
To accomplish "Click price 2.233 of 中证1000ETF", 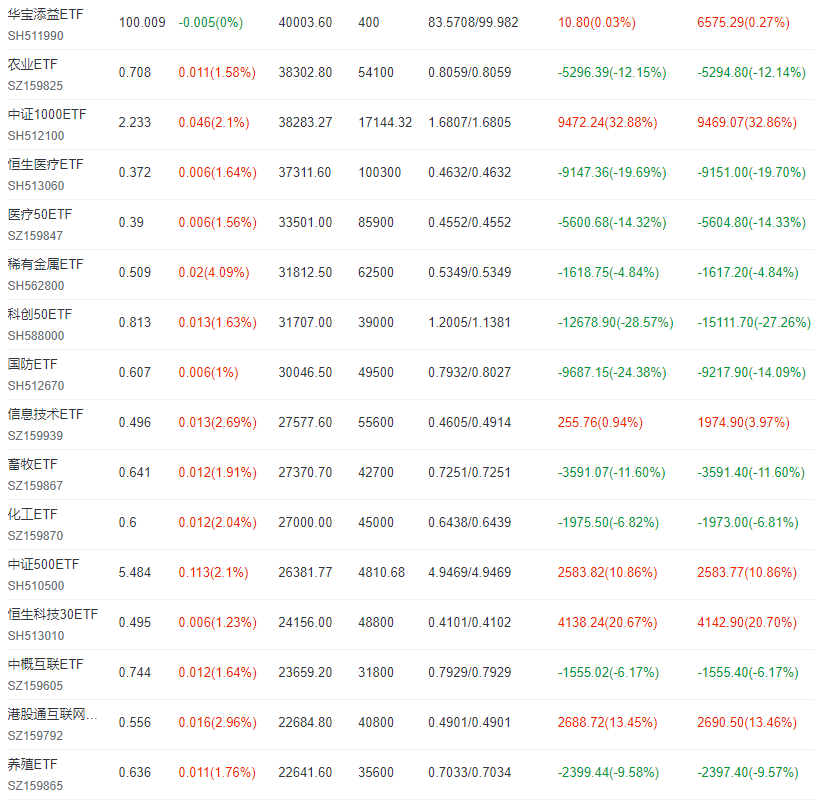I will click(134, 122).
